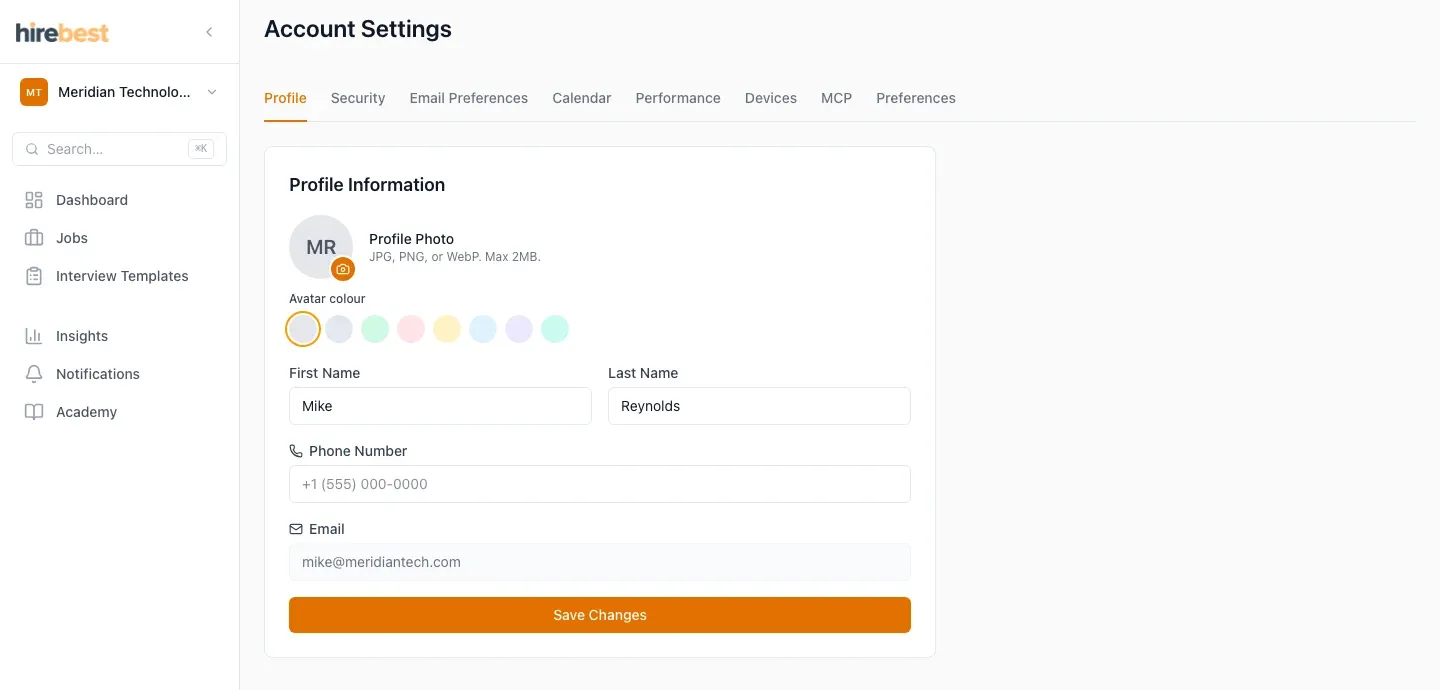Choose the green avatar colour

click(375, 329)
